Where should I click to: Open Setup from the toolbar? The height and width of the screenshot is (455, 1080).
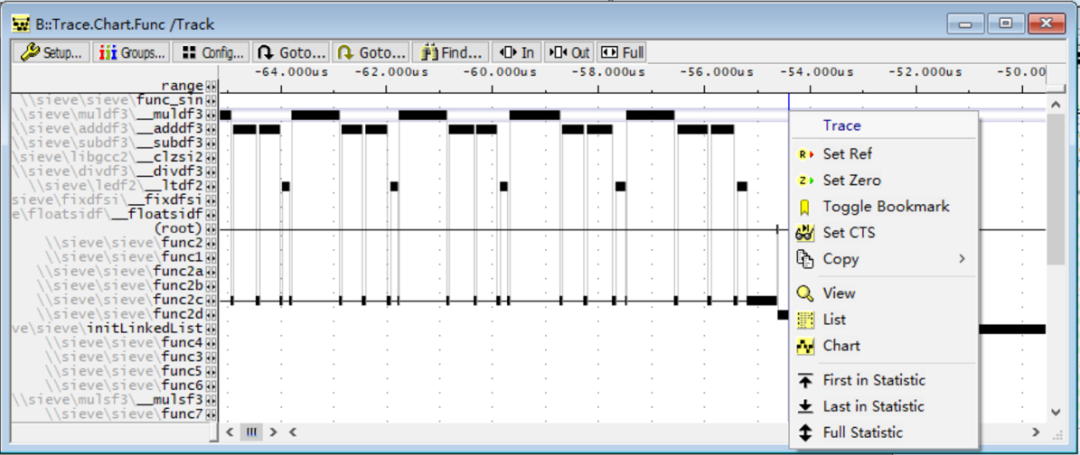coord(52,52)
